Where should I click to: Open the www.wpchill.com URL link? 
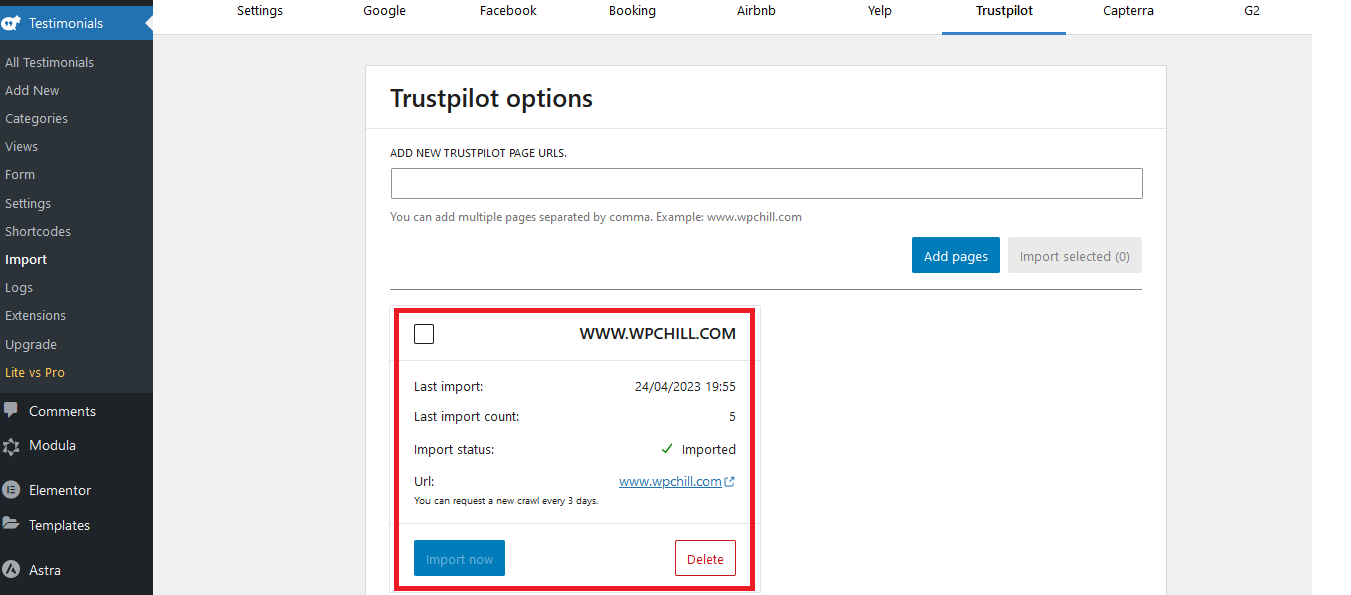pos(670,482)
